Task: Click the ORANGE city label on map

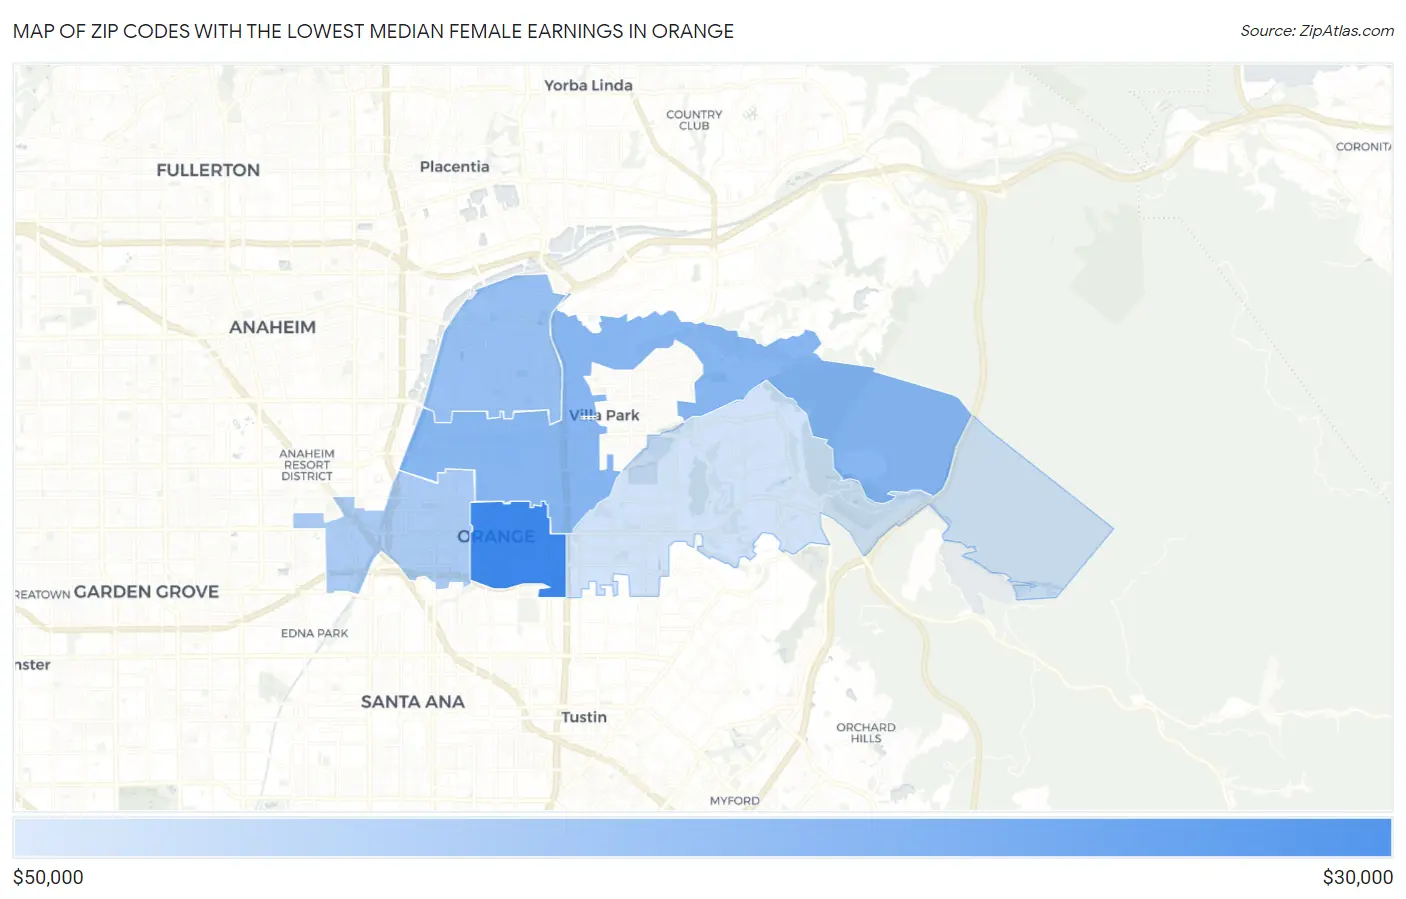Action: click(496, 536)
